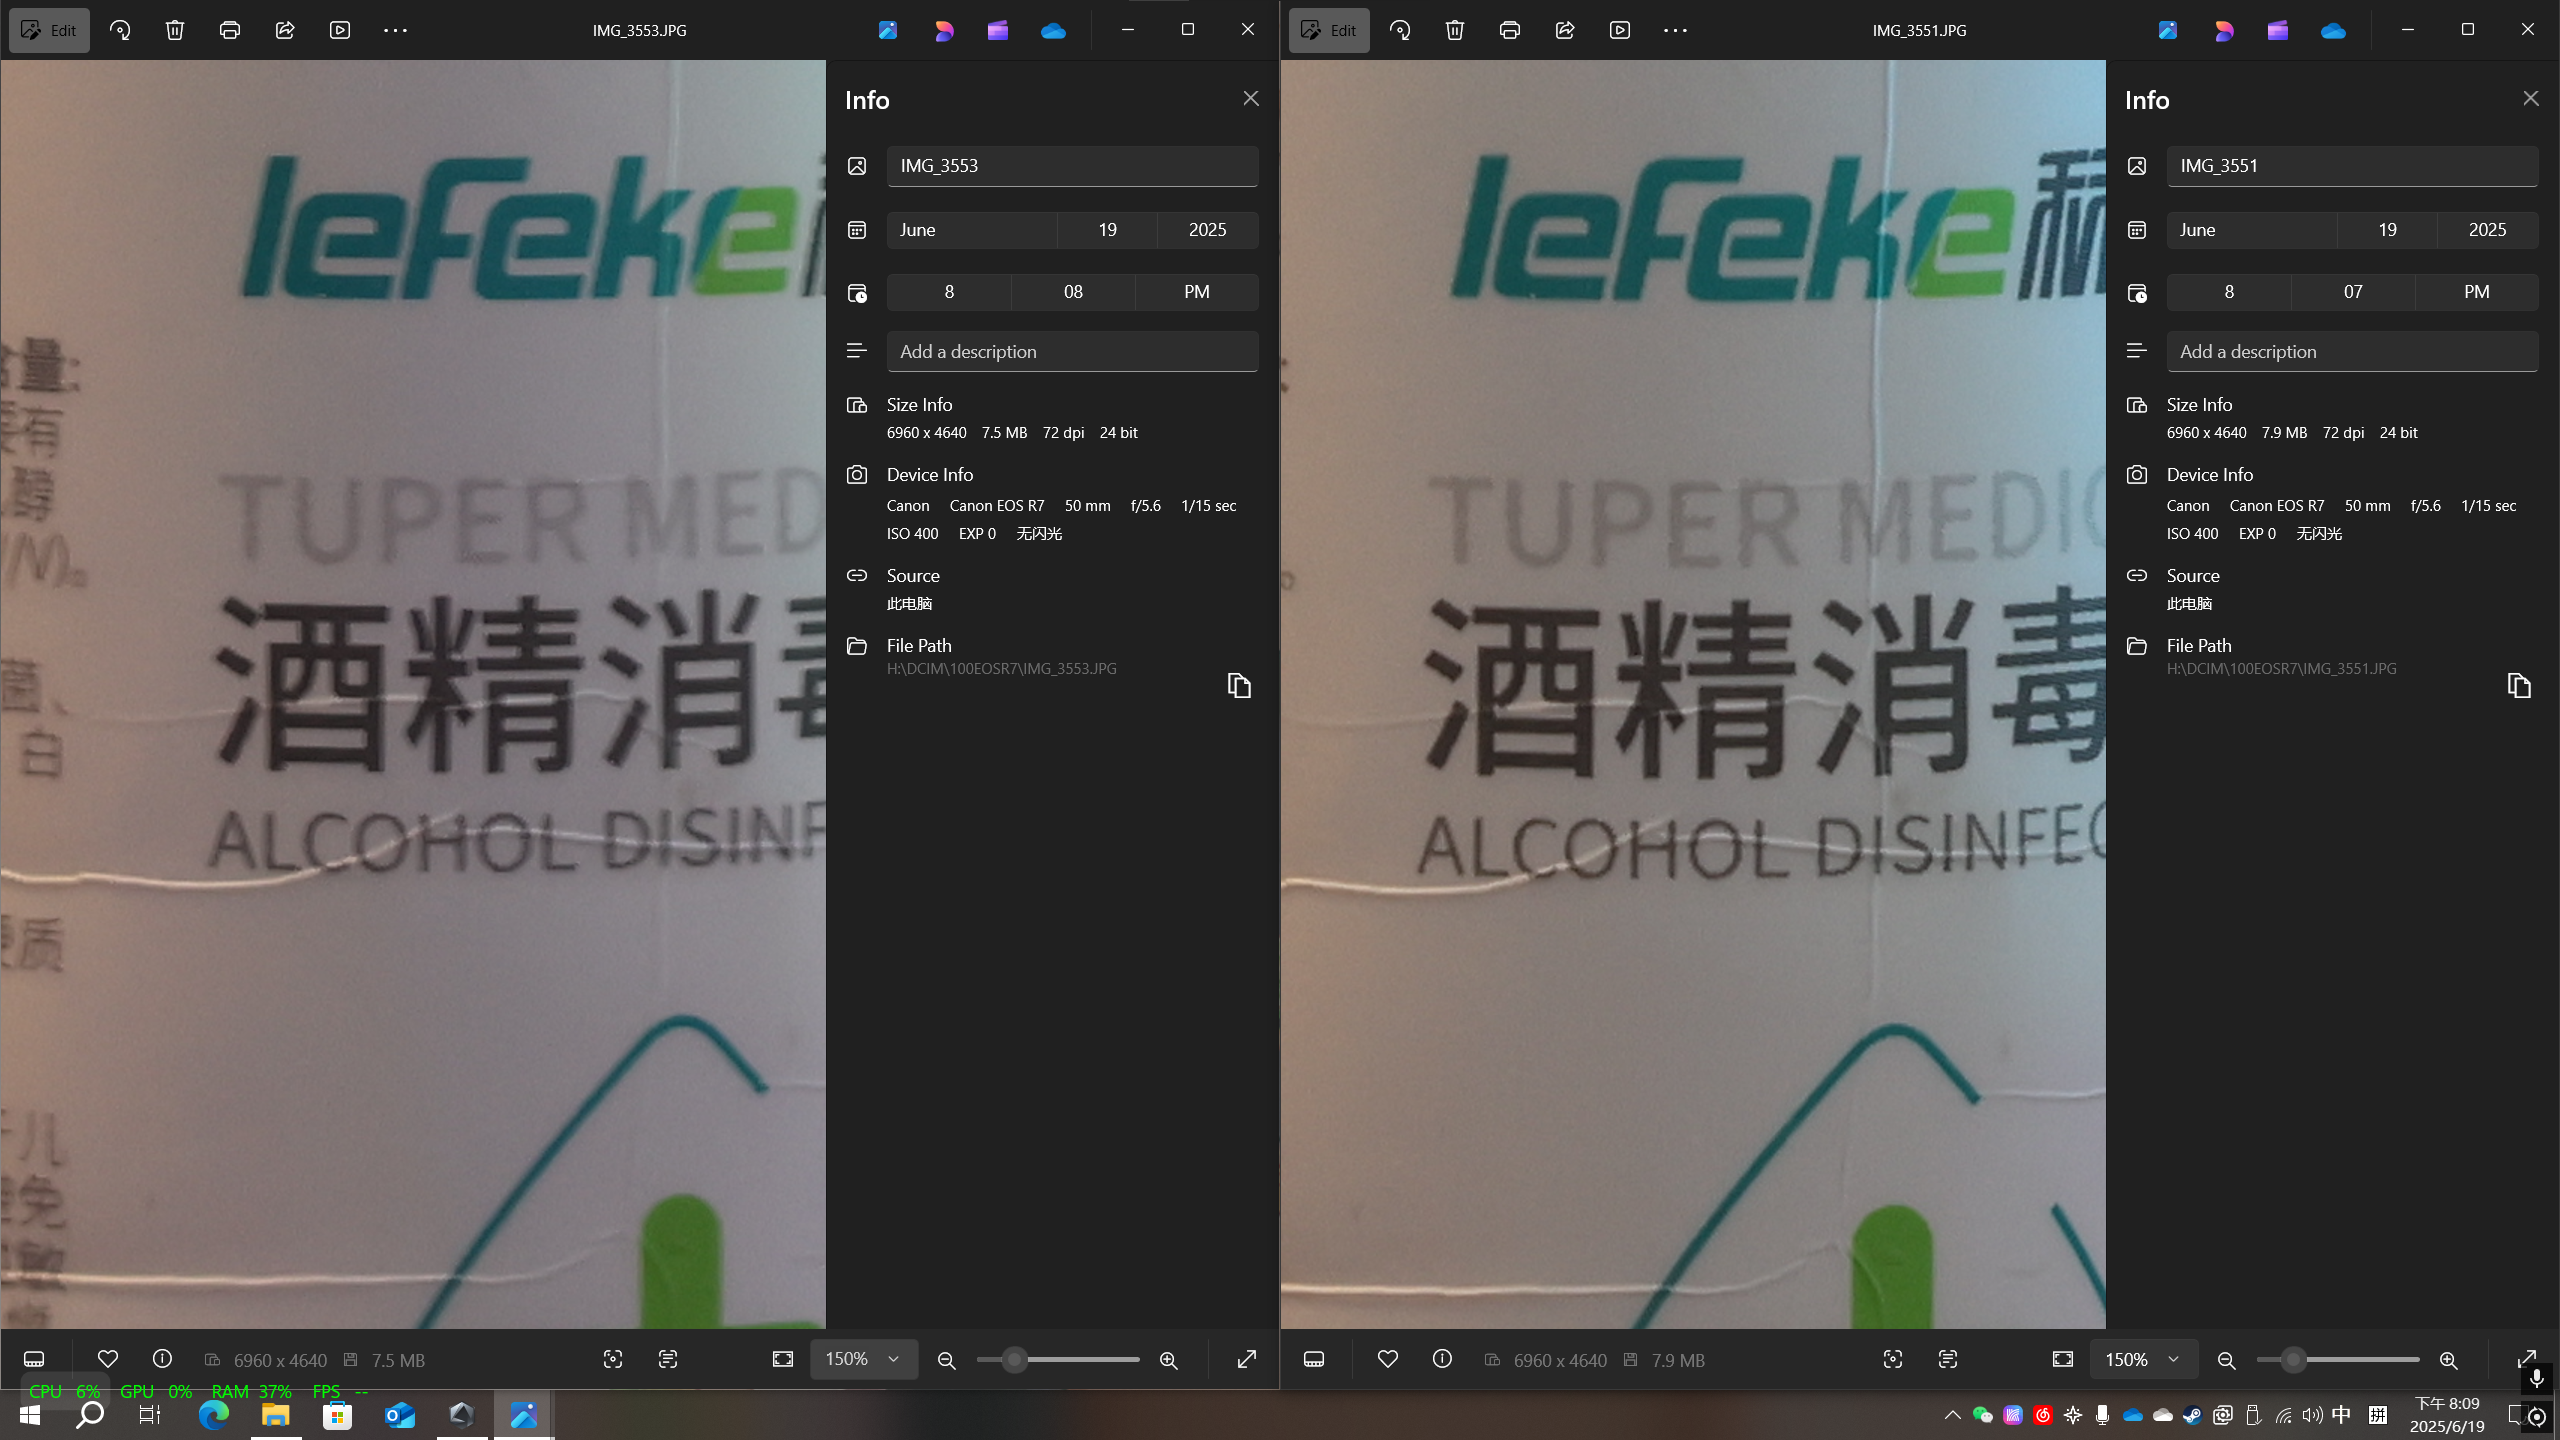Open Designer app icon in IMG_3553 title bar
The height and width of the screenshot is (1440, 2560).
pos(943,31)
